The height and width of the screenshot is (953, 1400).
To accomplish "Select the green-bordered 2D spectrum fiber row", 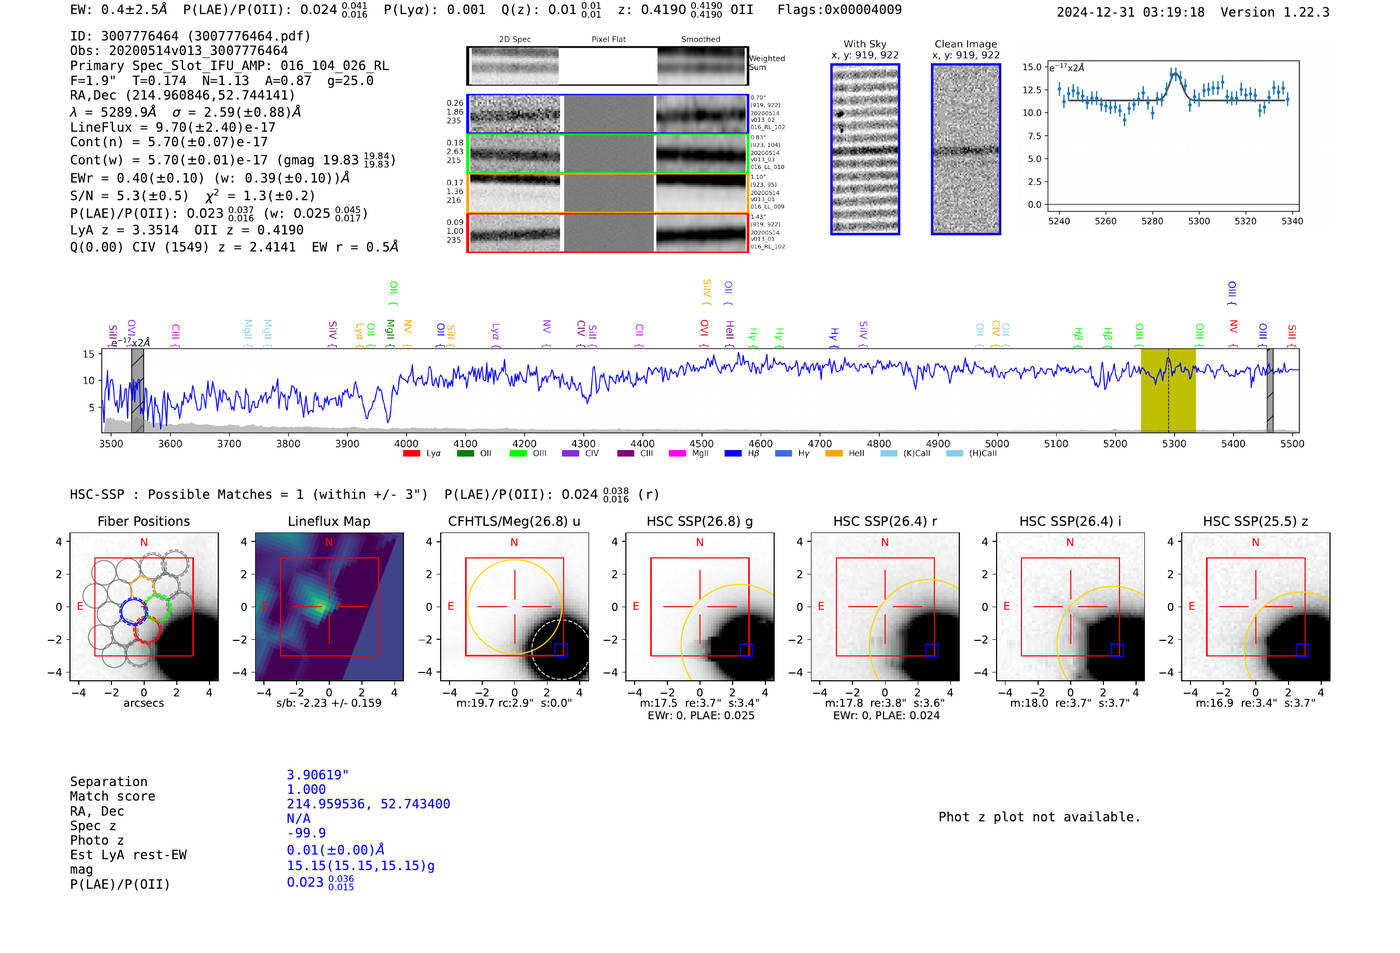I will 607,154.
